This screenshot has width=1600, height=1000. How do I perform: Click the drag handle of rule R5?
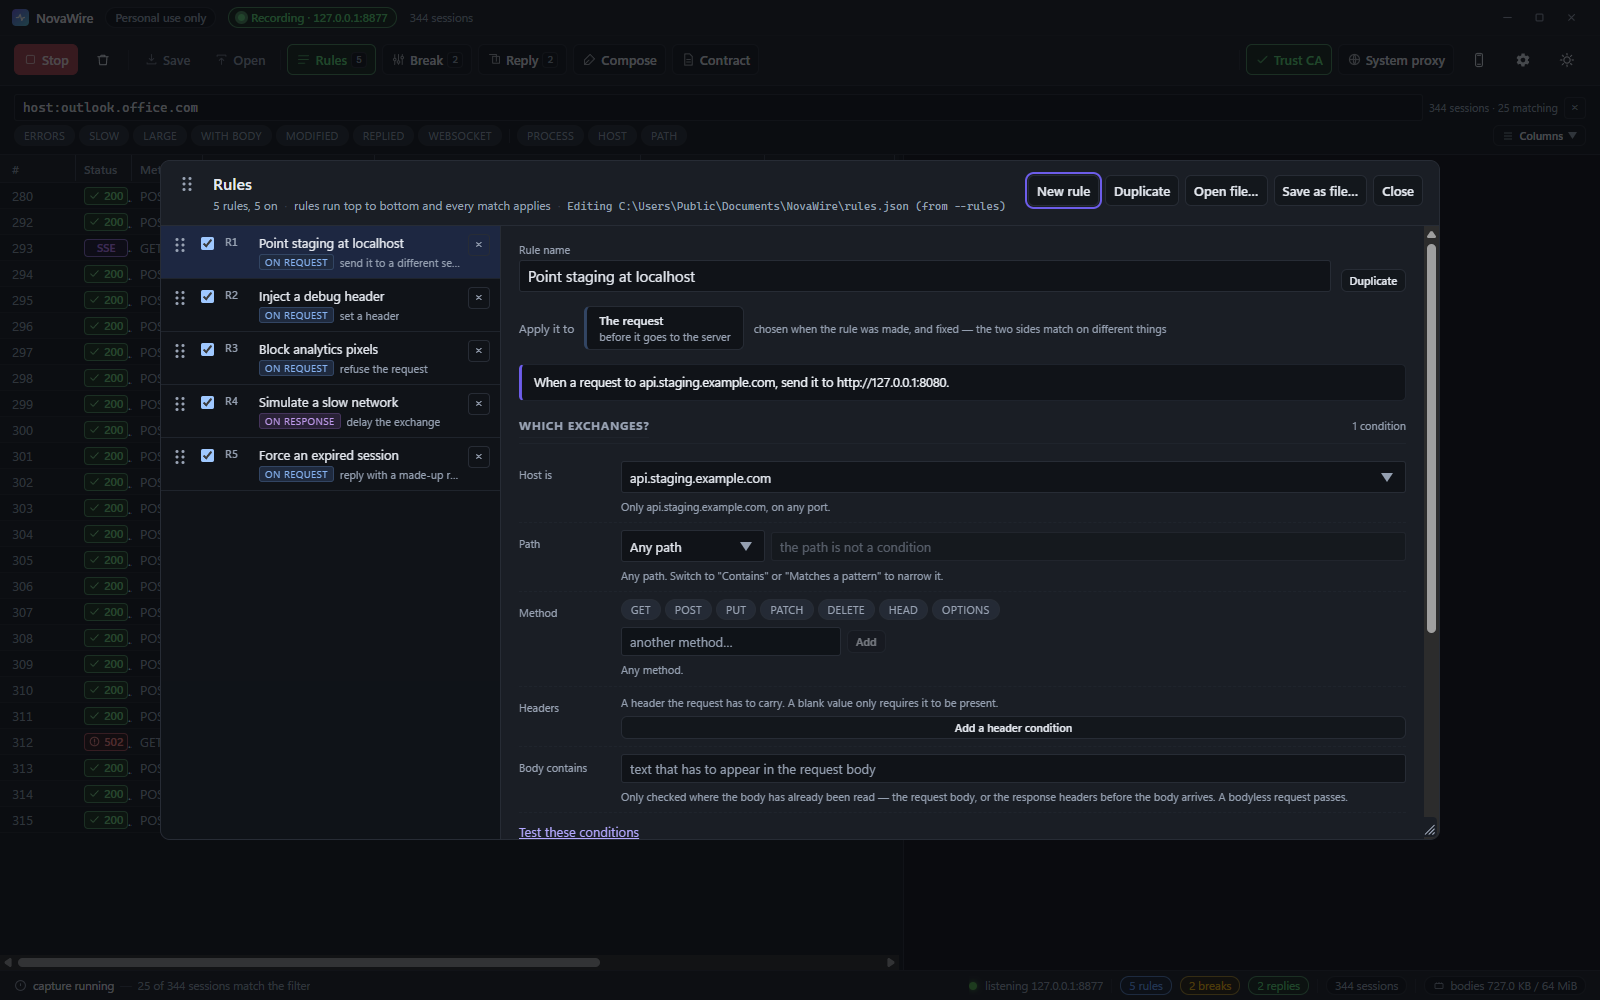coord(180,457)
